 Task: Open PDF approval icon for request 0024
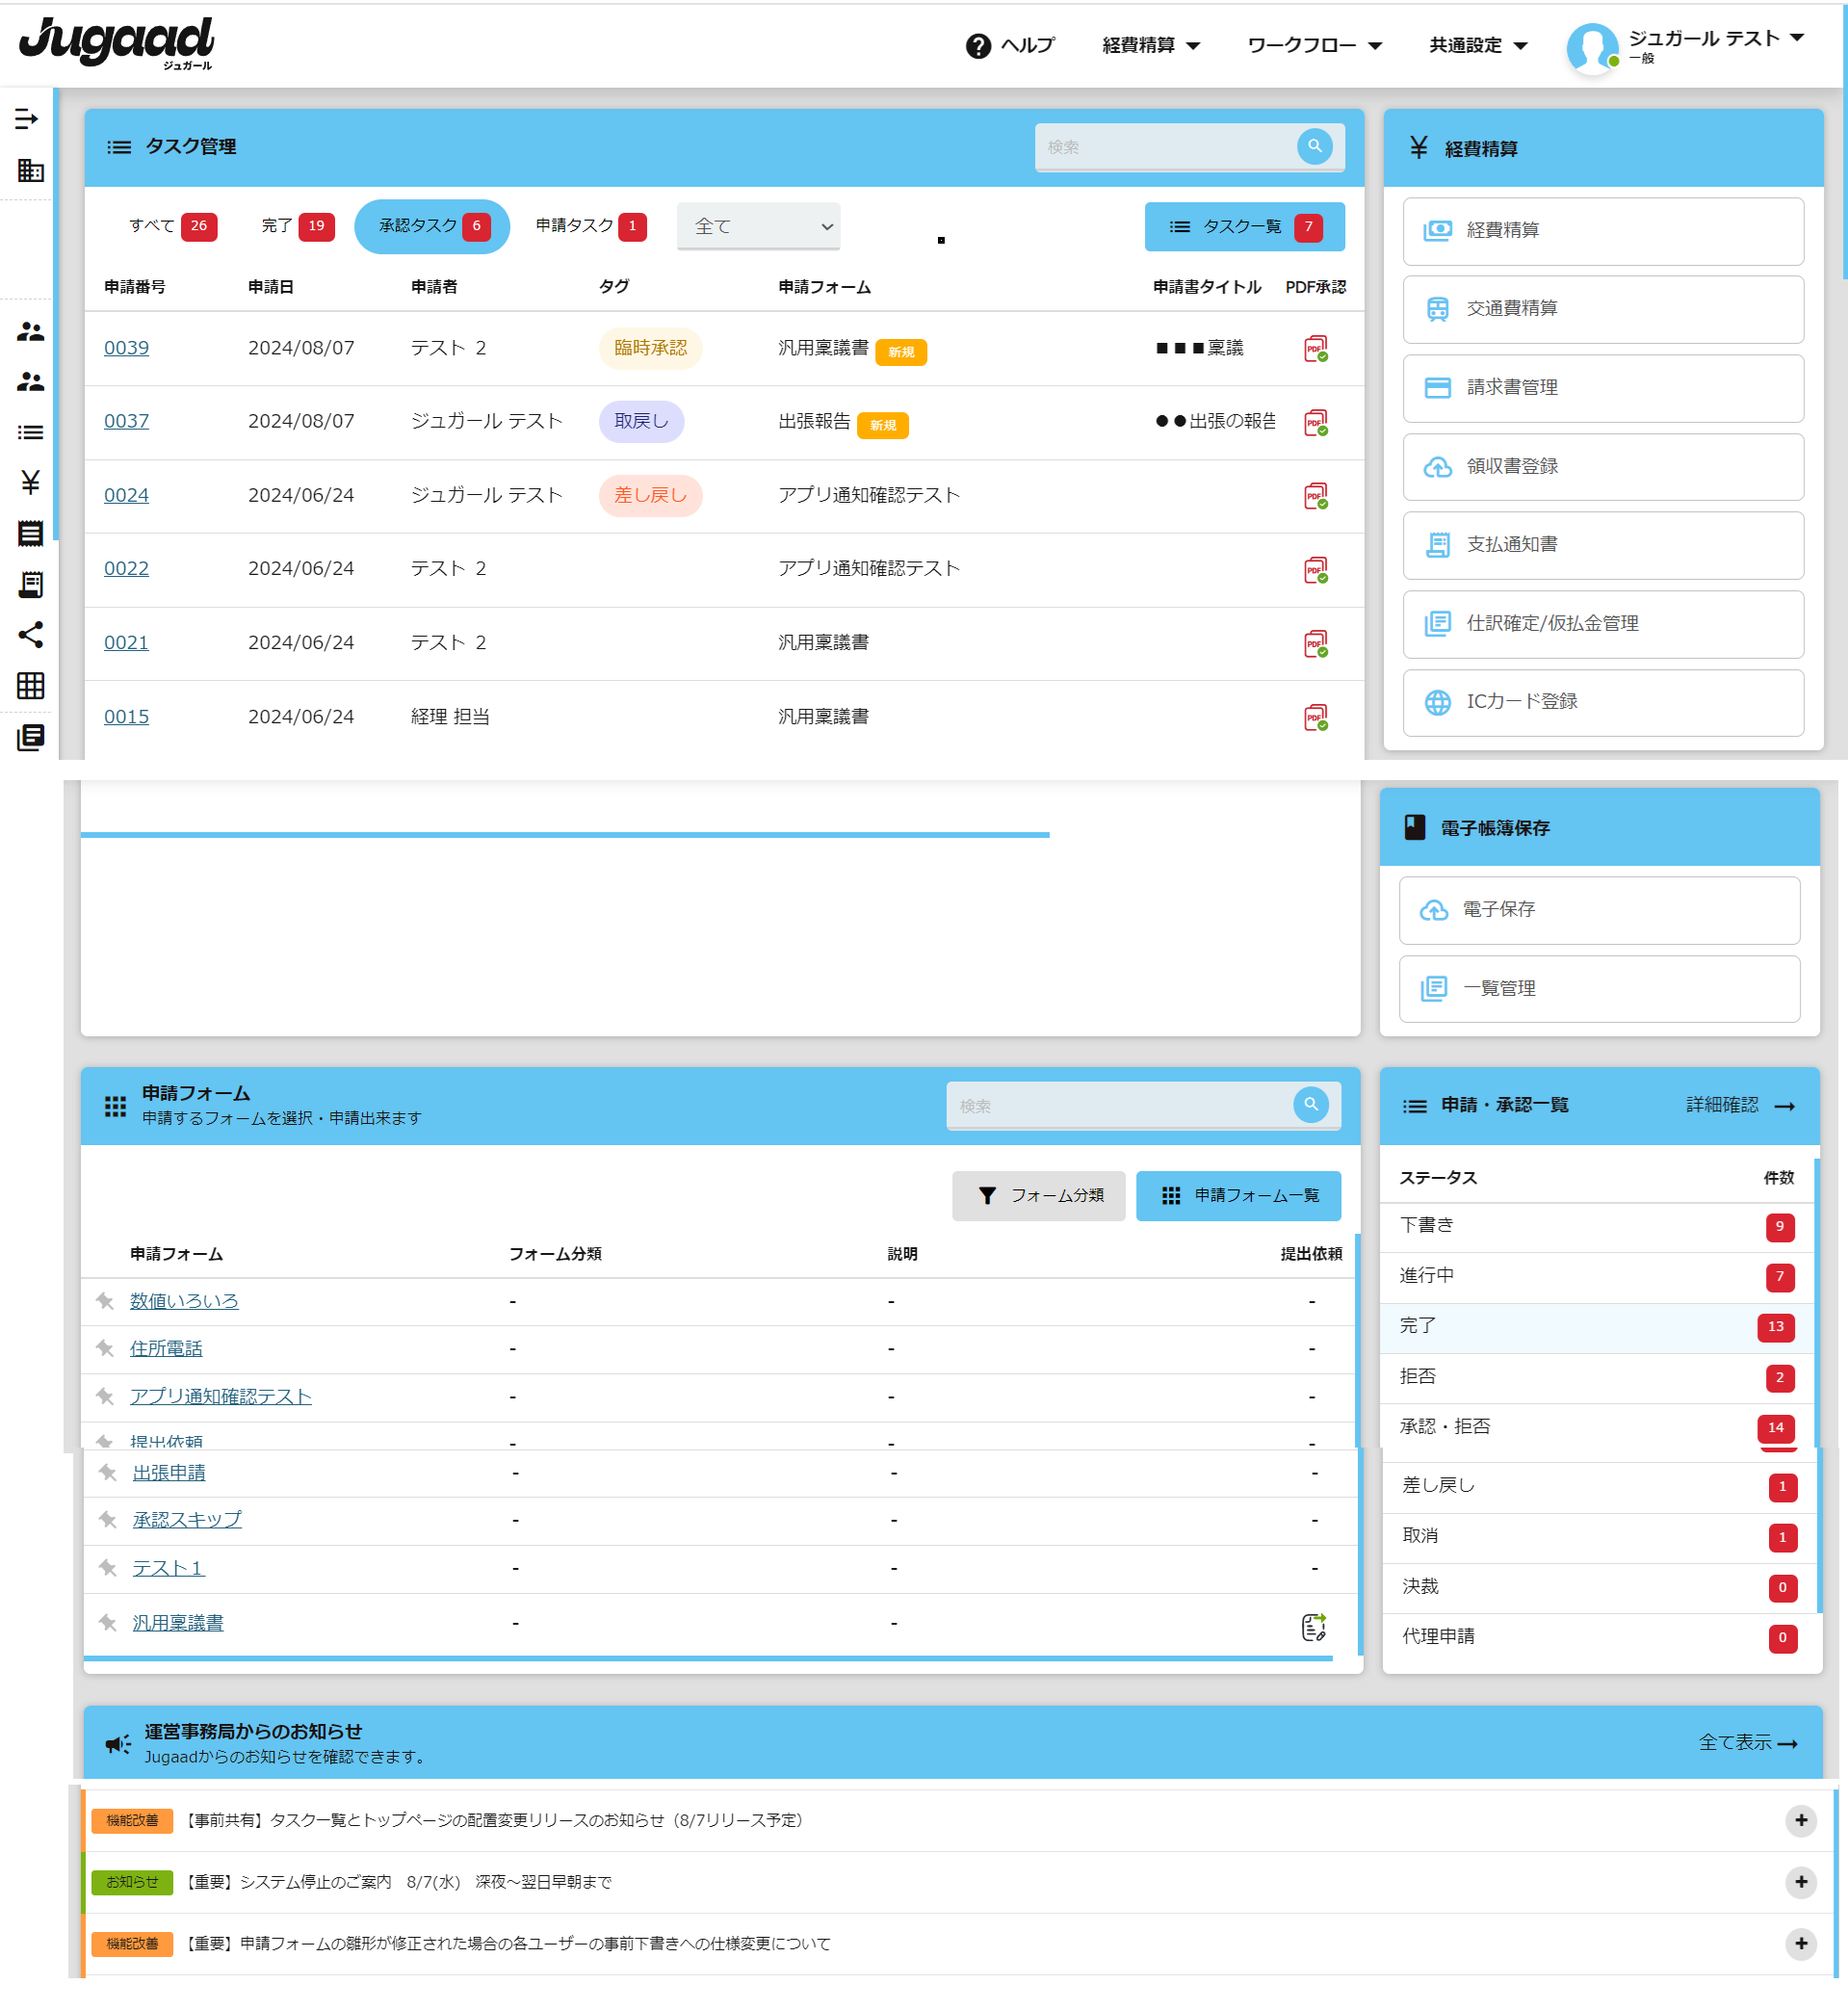(x=1315, y=497)
